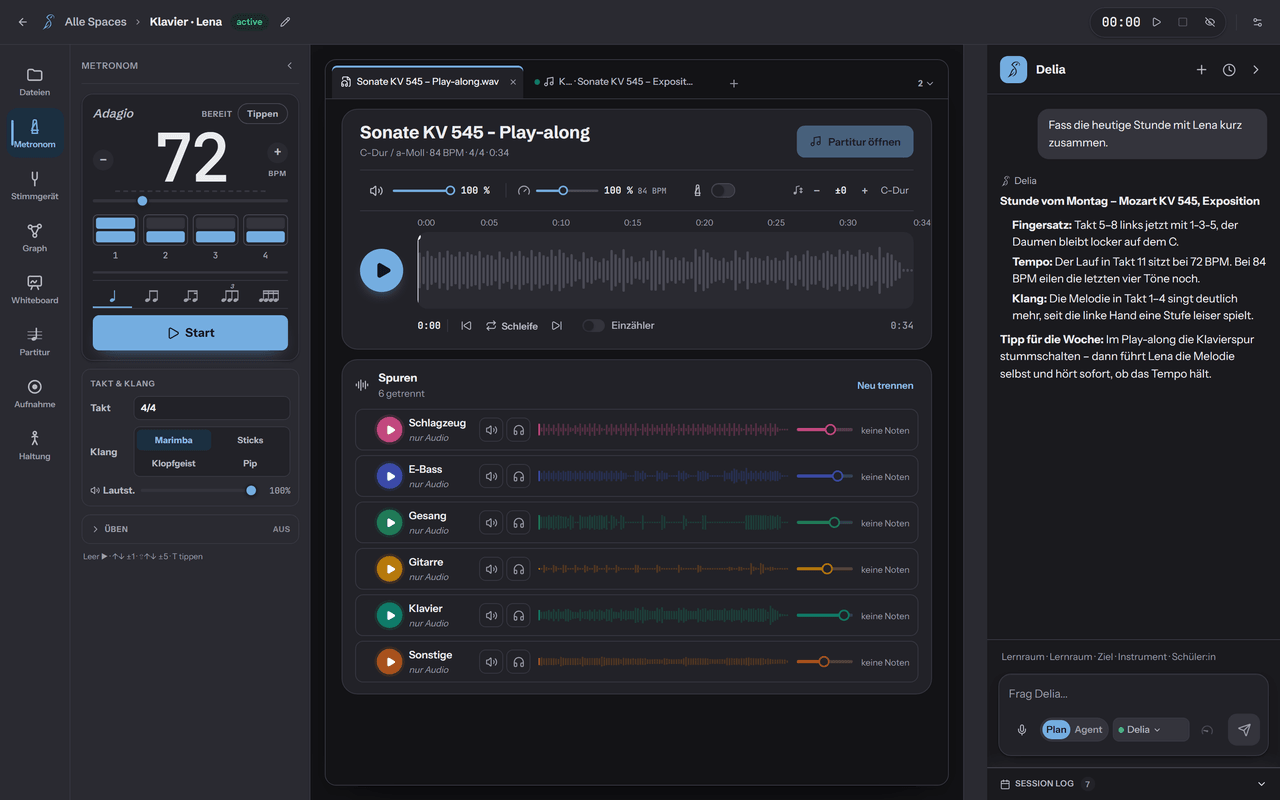Open the Takt 4/4 time signature field
This screenshot has width=1280, height=800.
[x=212, y=408]
